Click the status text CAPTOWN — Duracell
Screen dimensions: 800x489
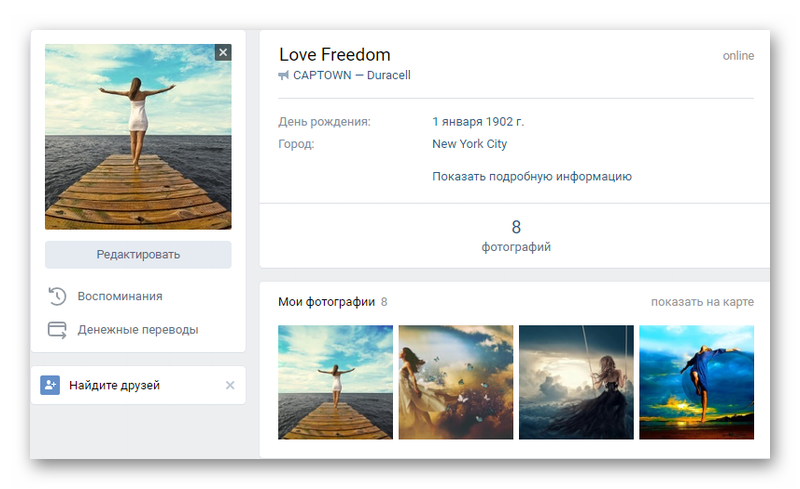352,76
